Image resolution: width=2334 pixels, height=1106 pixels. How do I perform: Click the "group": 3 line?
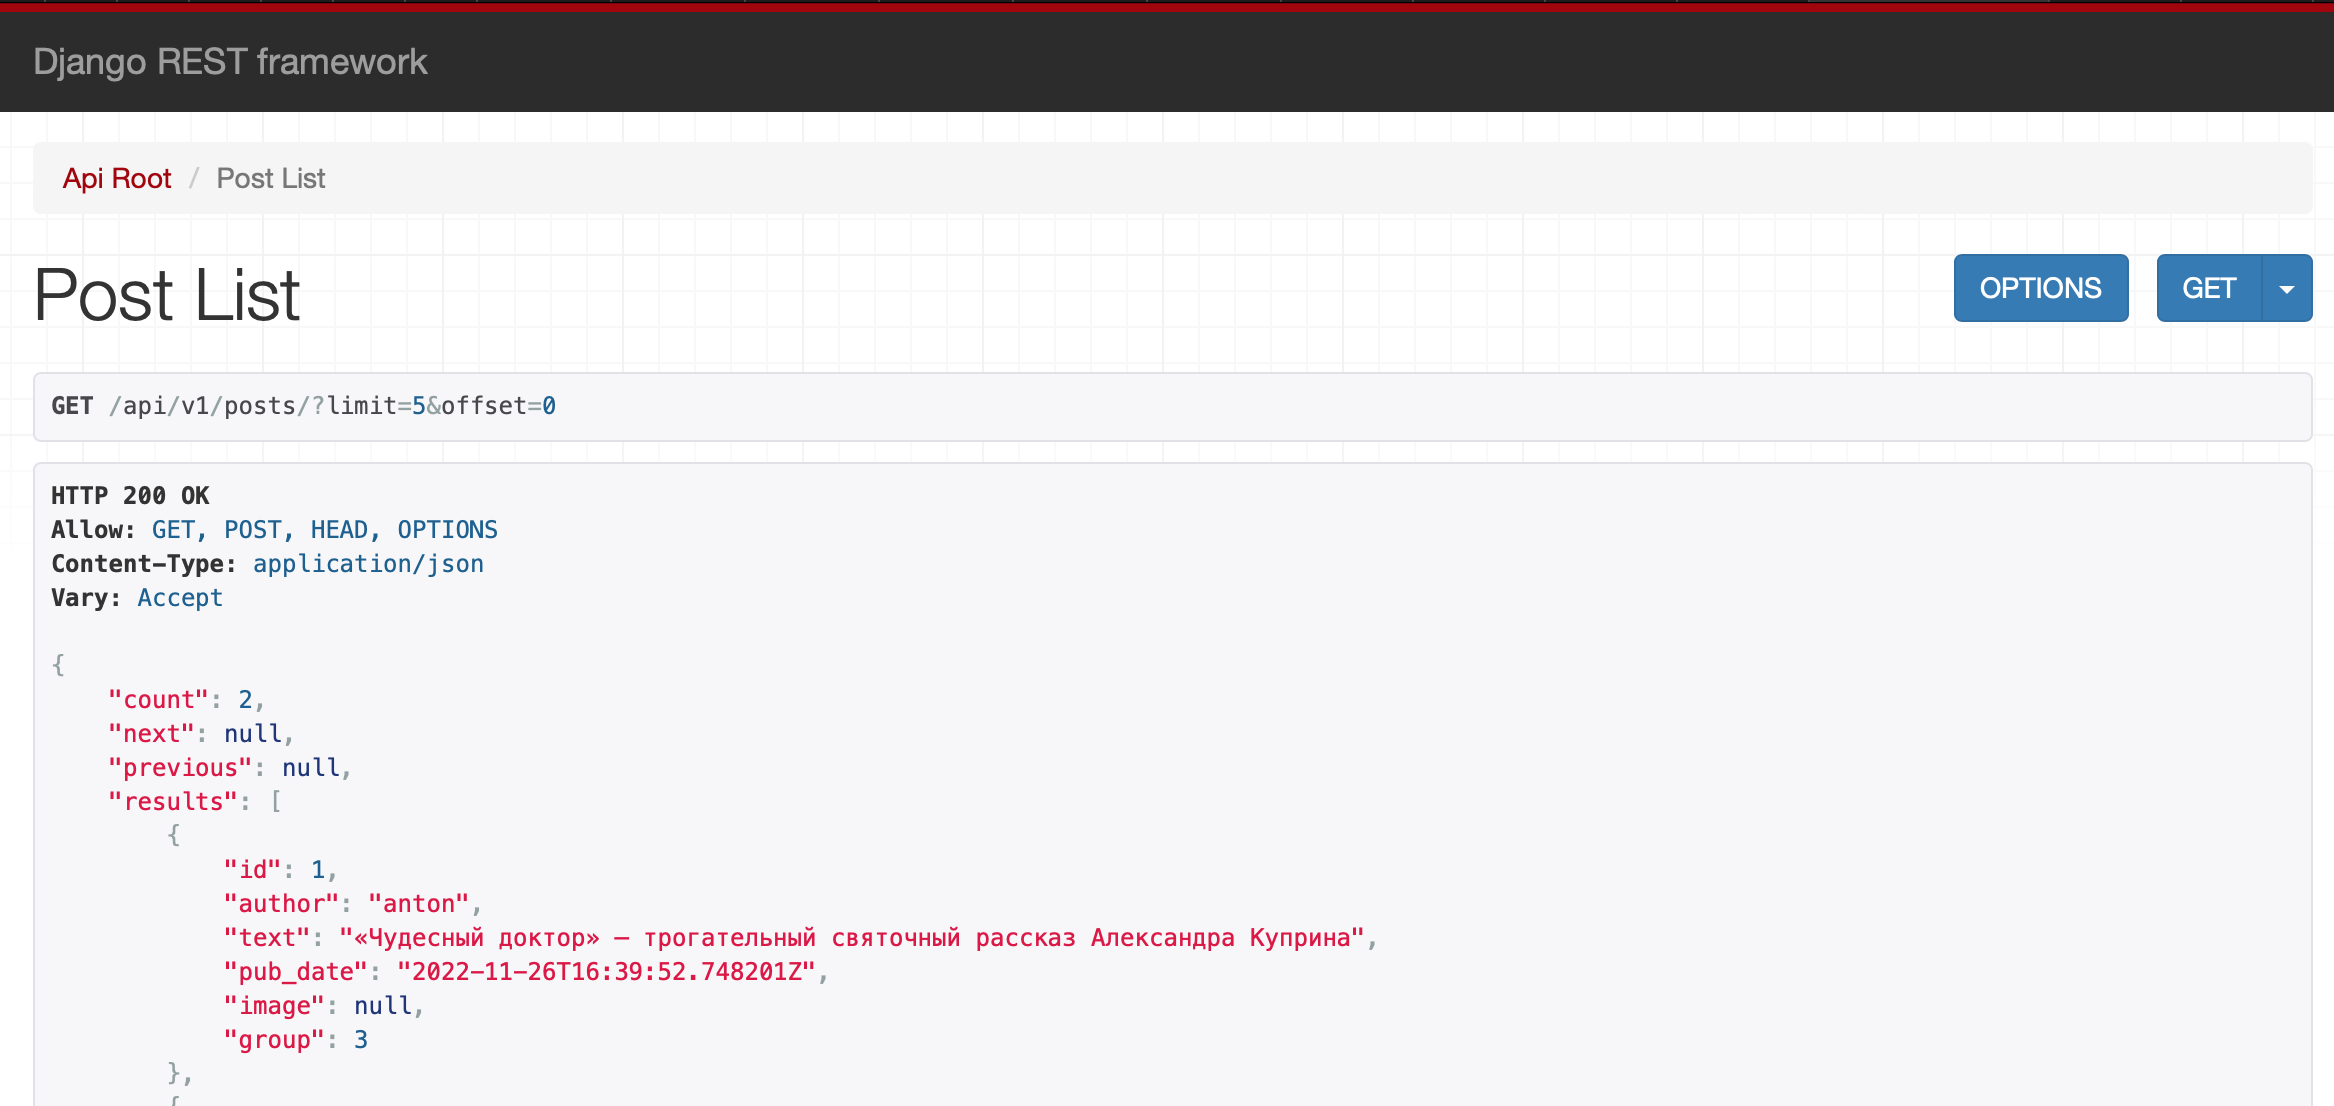coord(296,1040)
